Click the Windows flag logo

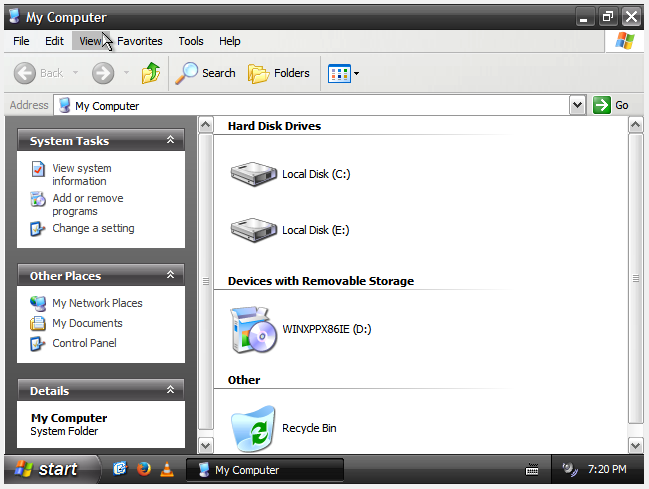click(625, 41)
